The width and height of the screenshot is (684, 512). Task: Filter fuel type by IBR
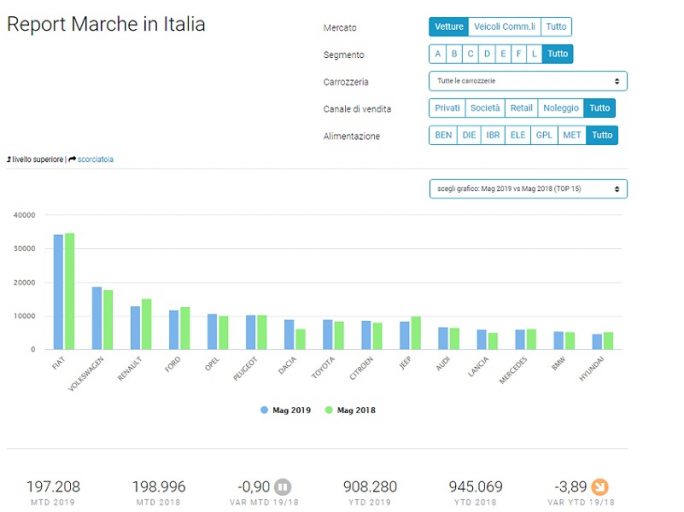493,135
